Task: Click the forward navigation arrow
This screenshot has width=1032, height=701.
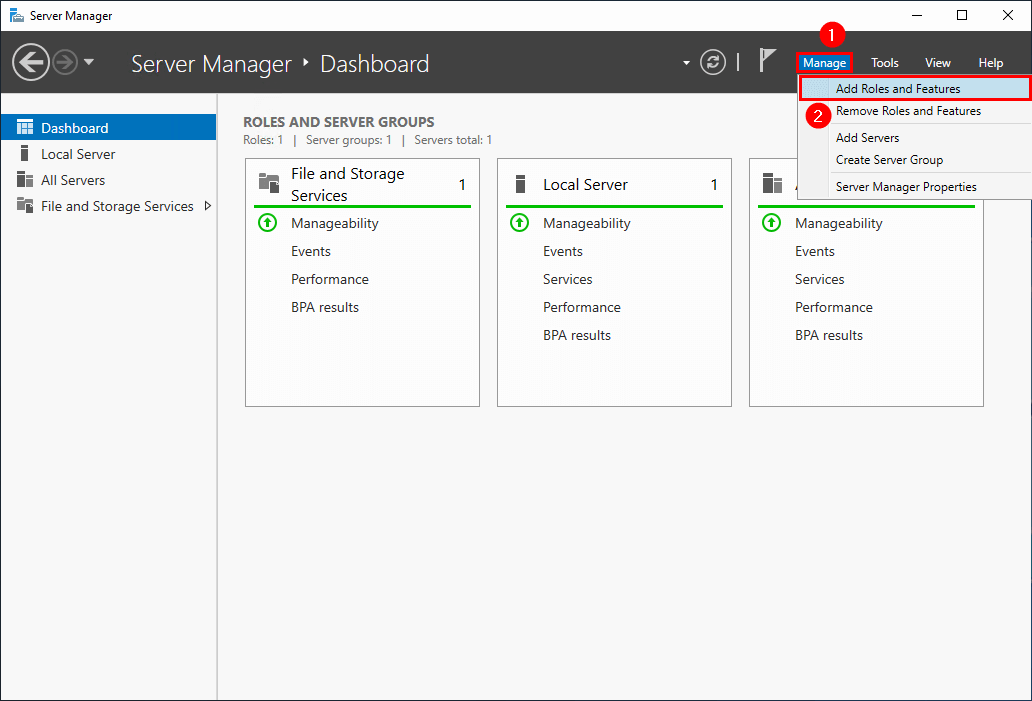Action: point(64,63)
